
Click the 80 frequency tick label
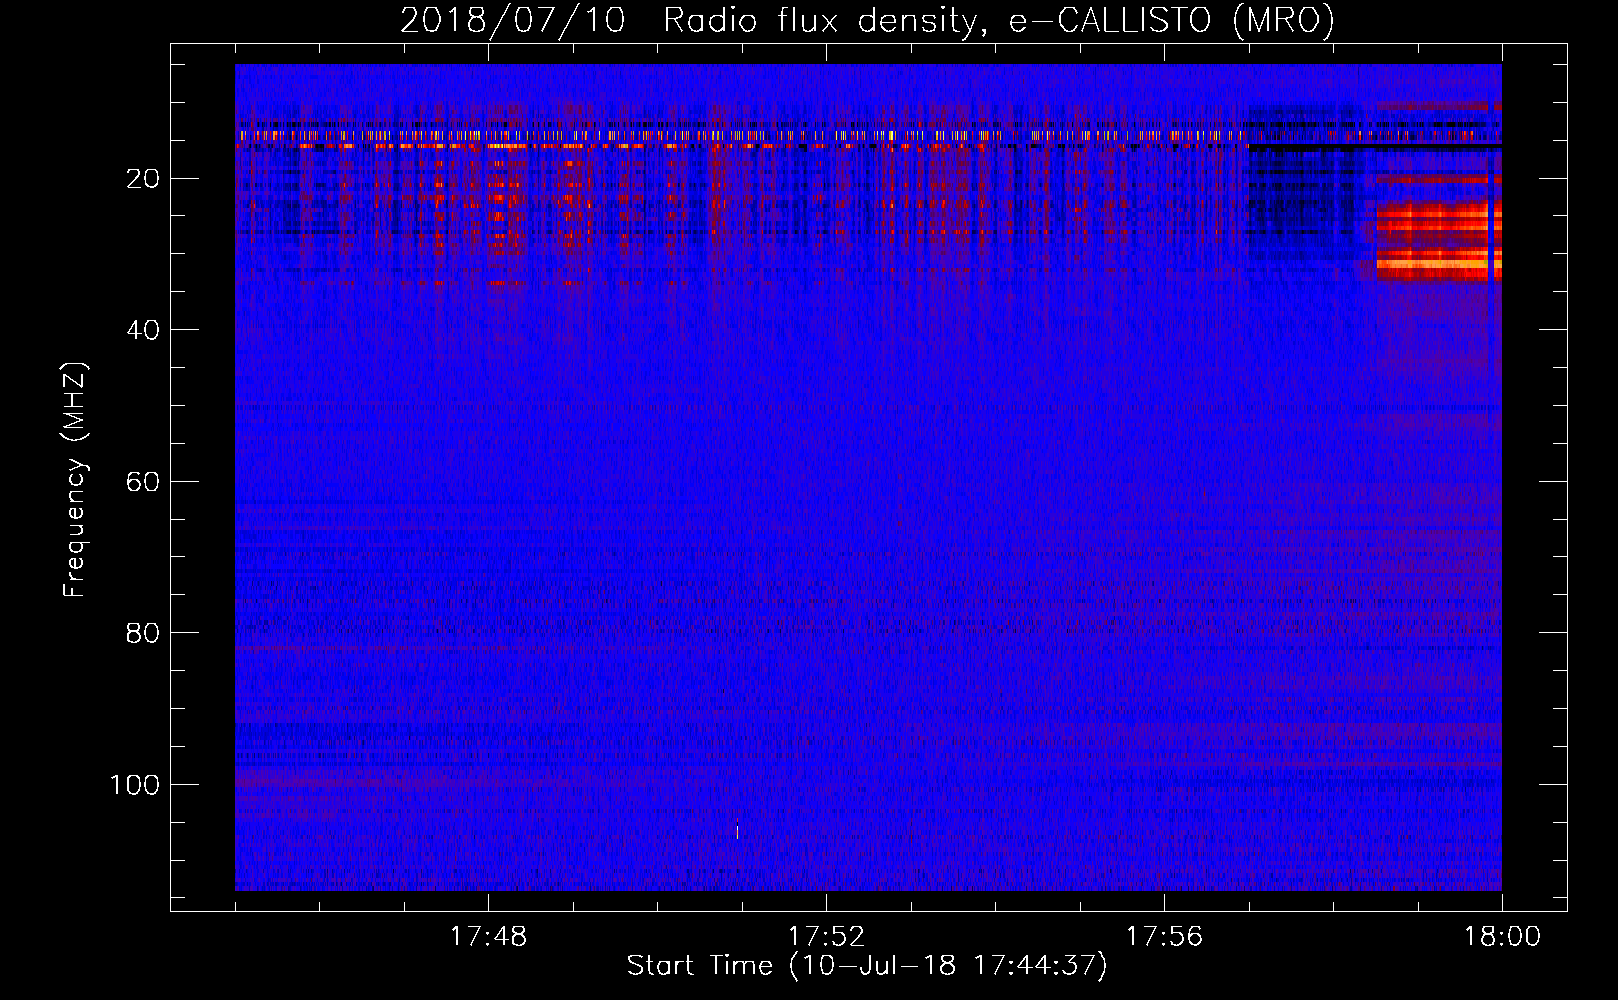[143, 633]
